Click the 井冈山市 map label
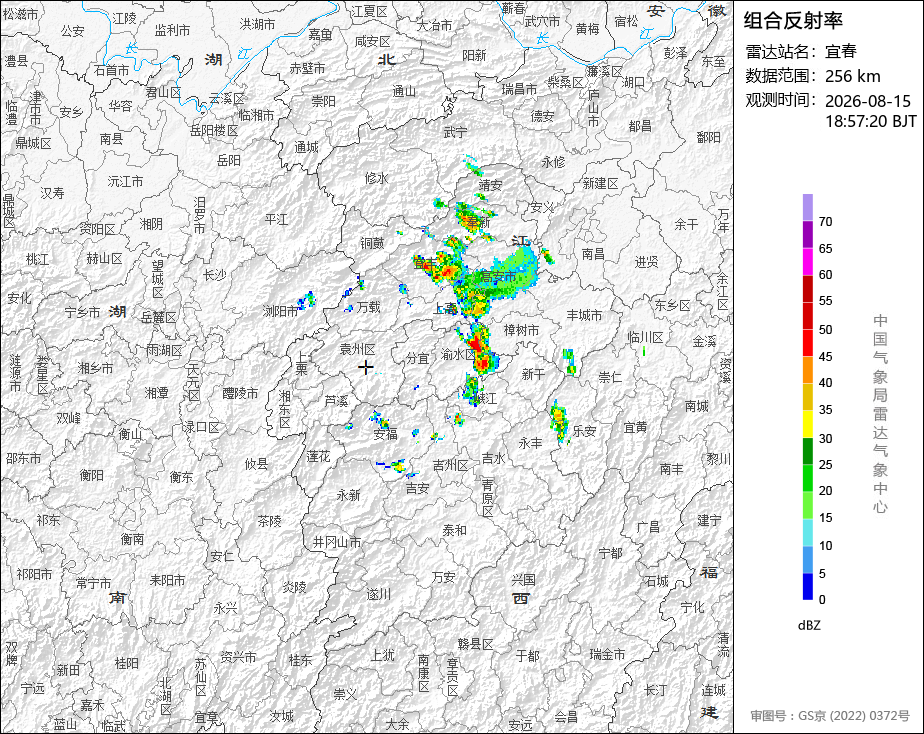This screenshot has height=734, width=924. click(x=336, y=542)
